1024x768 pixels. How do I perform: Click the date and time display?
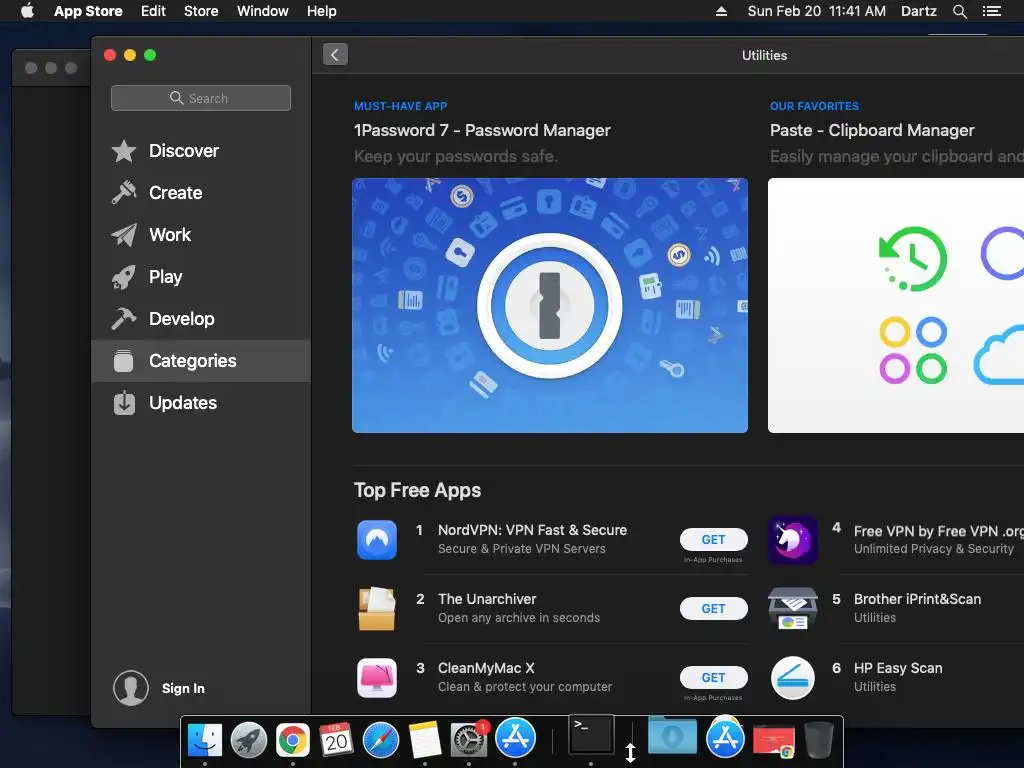816,11
